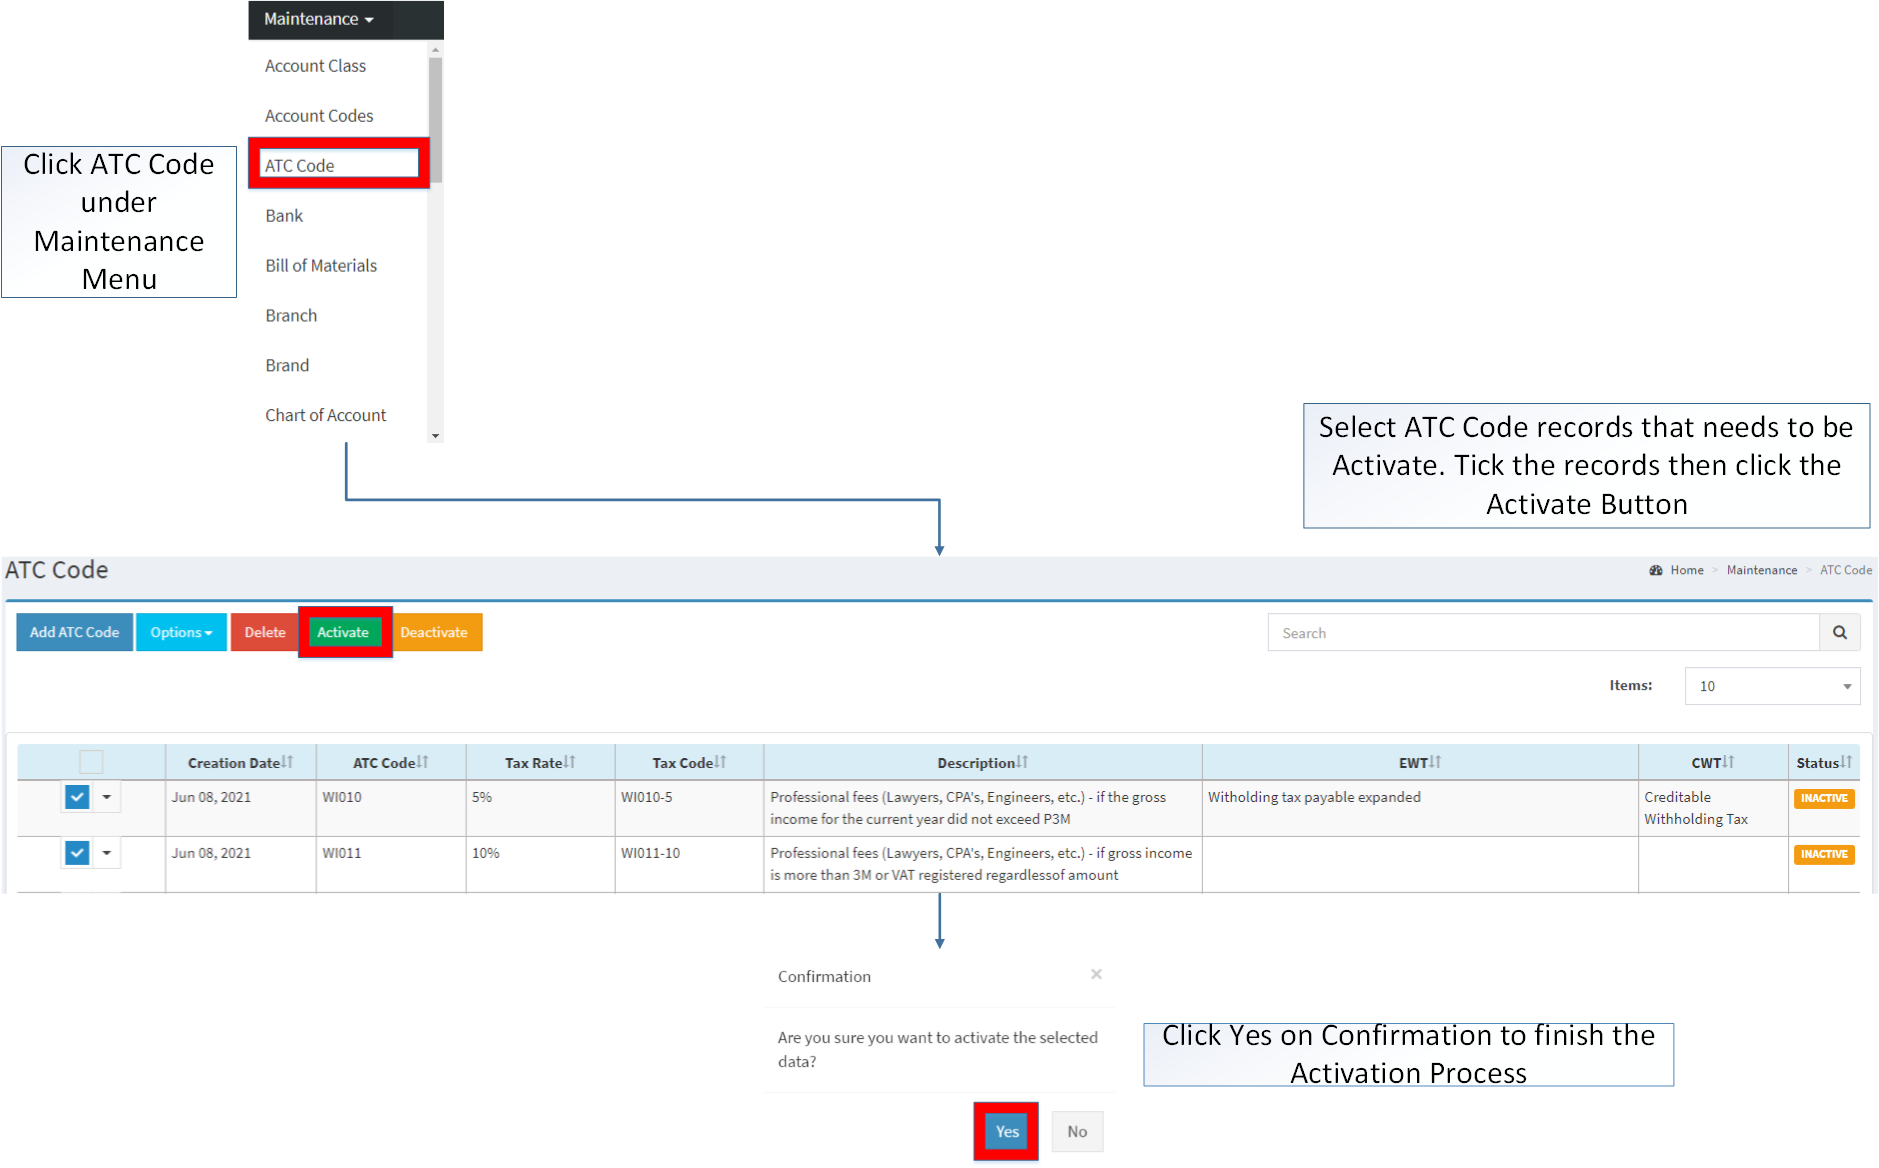Click the Activate button
1879x1168 pixels.
(x=343, y=632)
